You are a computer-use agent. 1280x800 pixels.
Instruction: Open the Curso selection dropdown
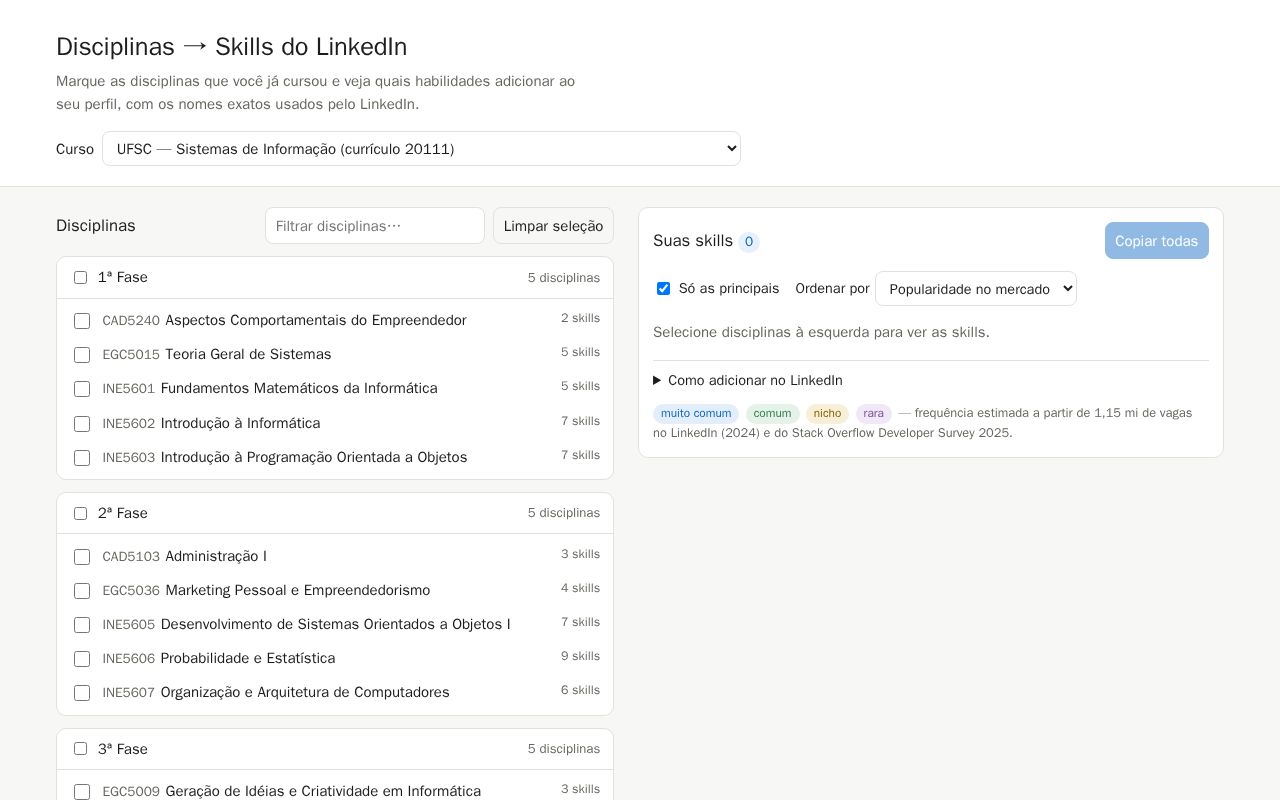pos(421,149)
